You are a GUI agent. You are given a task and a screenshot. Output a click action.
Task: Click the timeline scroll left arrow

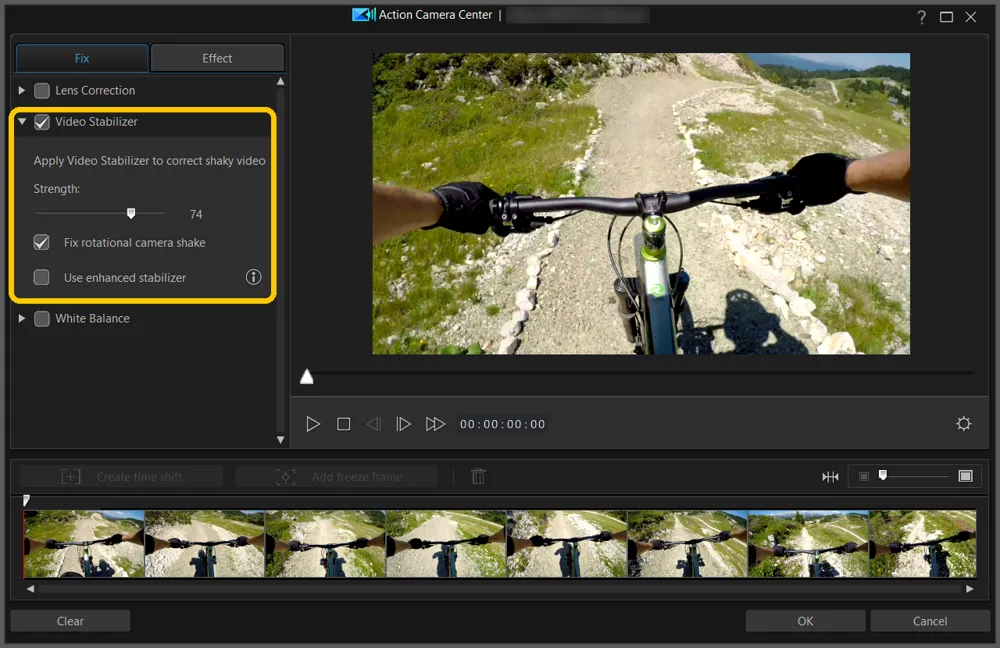(x=30, y=589)
